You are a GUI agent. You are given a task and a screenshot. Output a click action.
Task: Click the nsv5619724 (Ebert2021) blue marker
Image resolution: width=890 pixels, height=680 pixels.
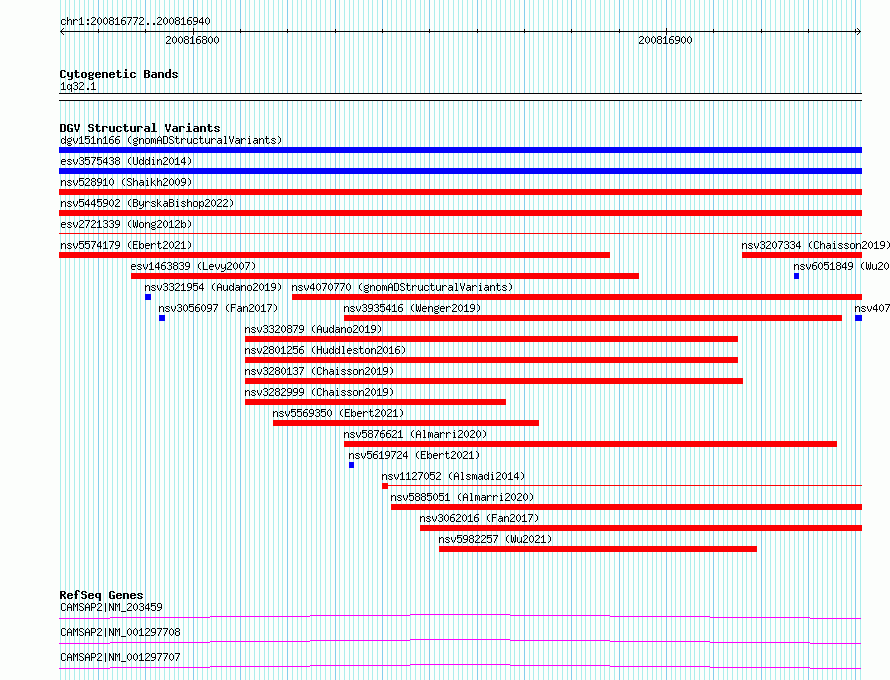point(351,465)
